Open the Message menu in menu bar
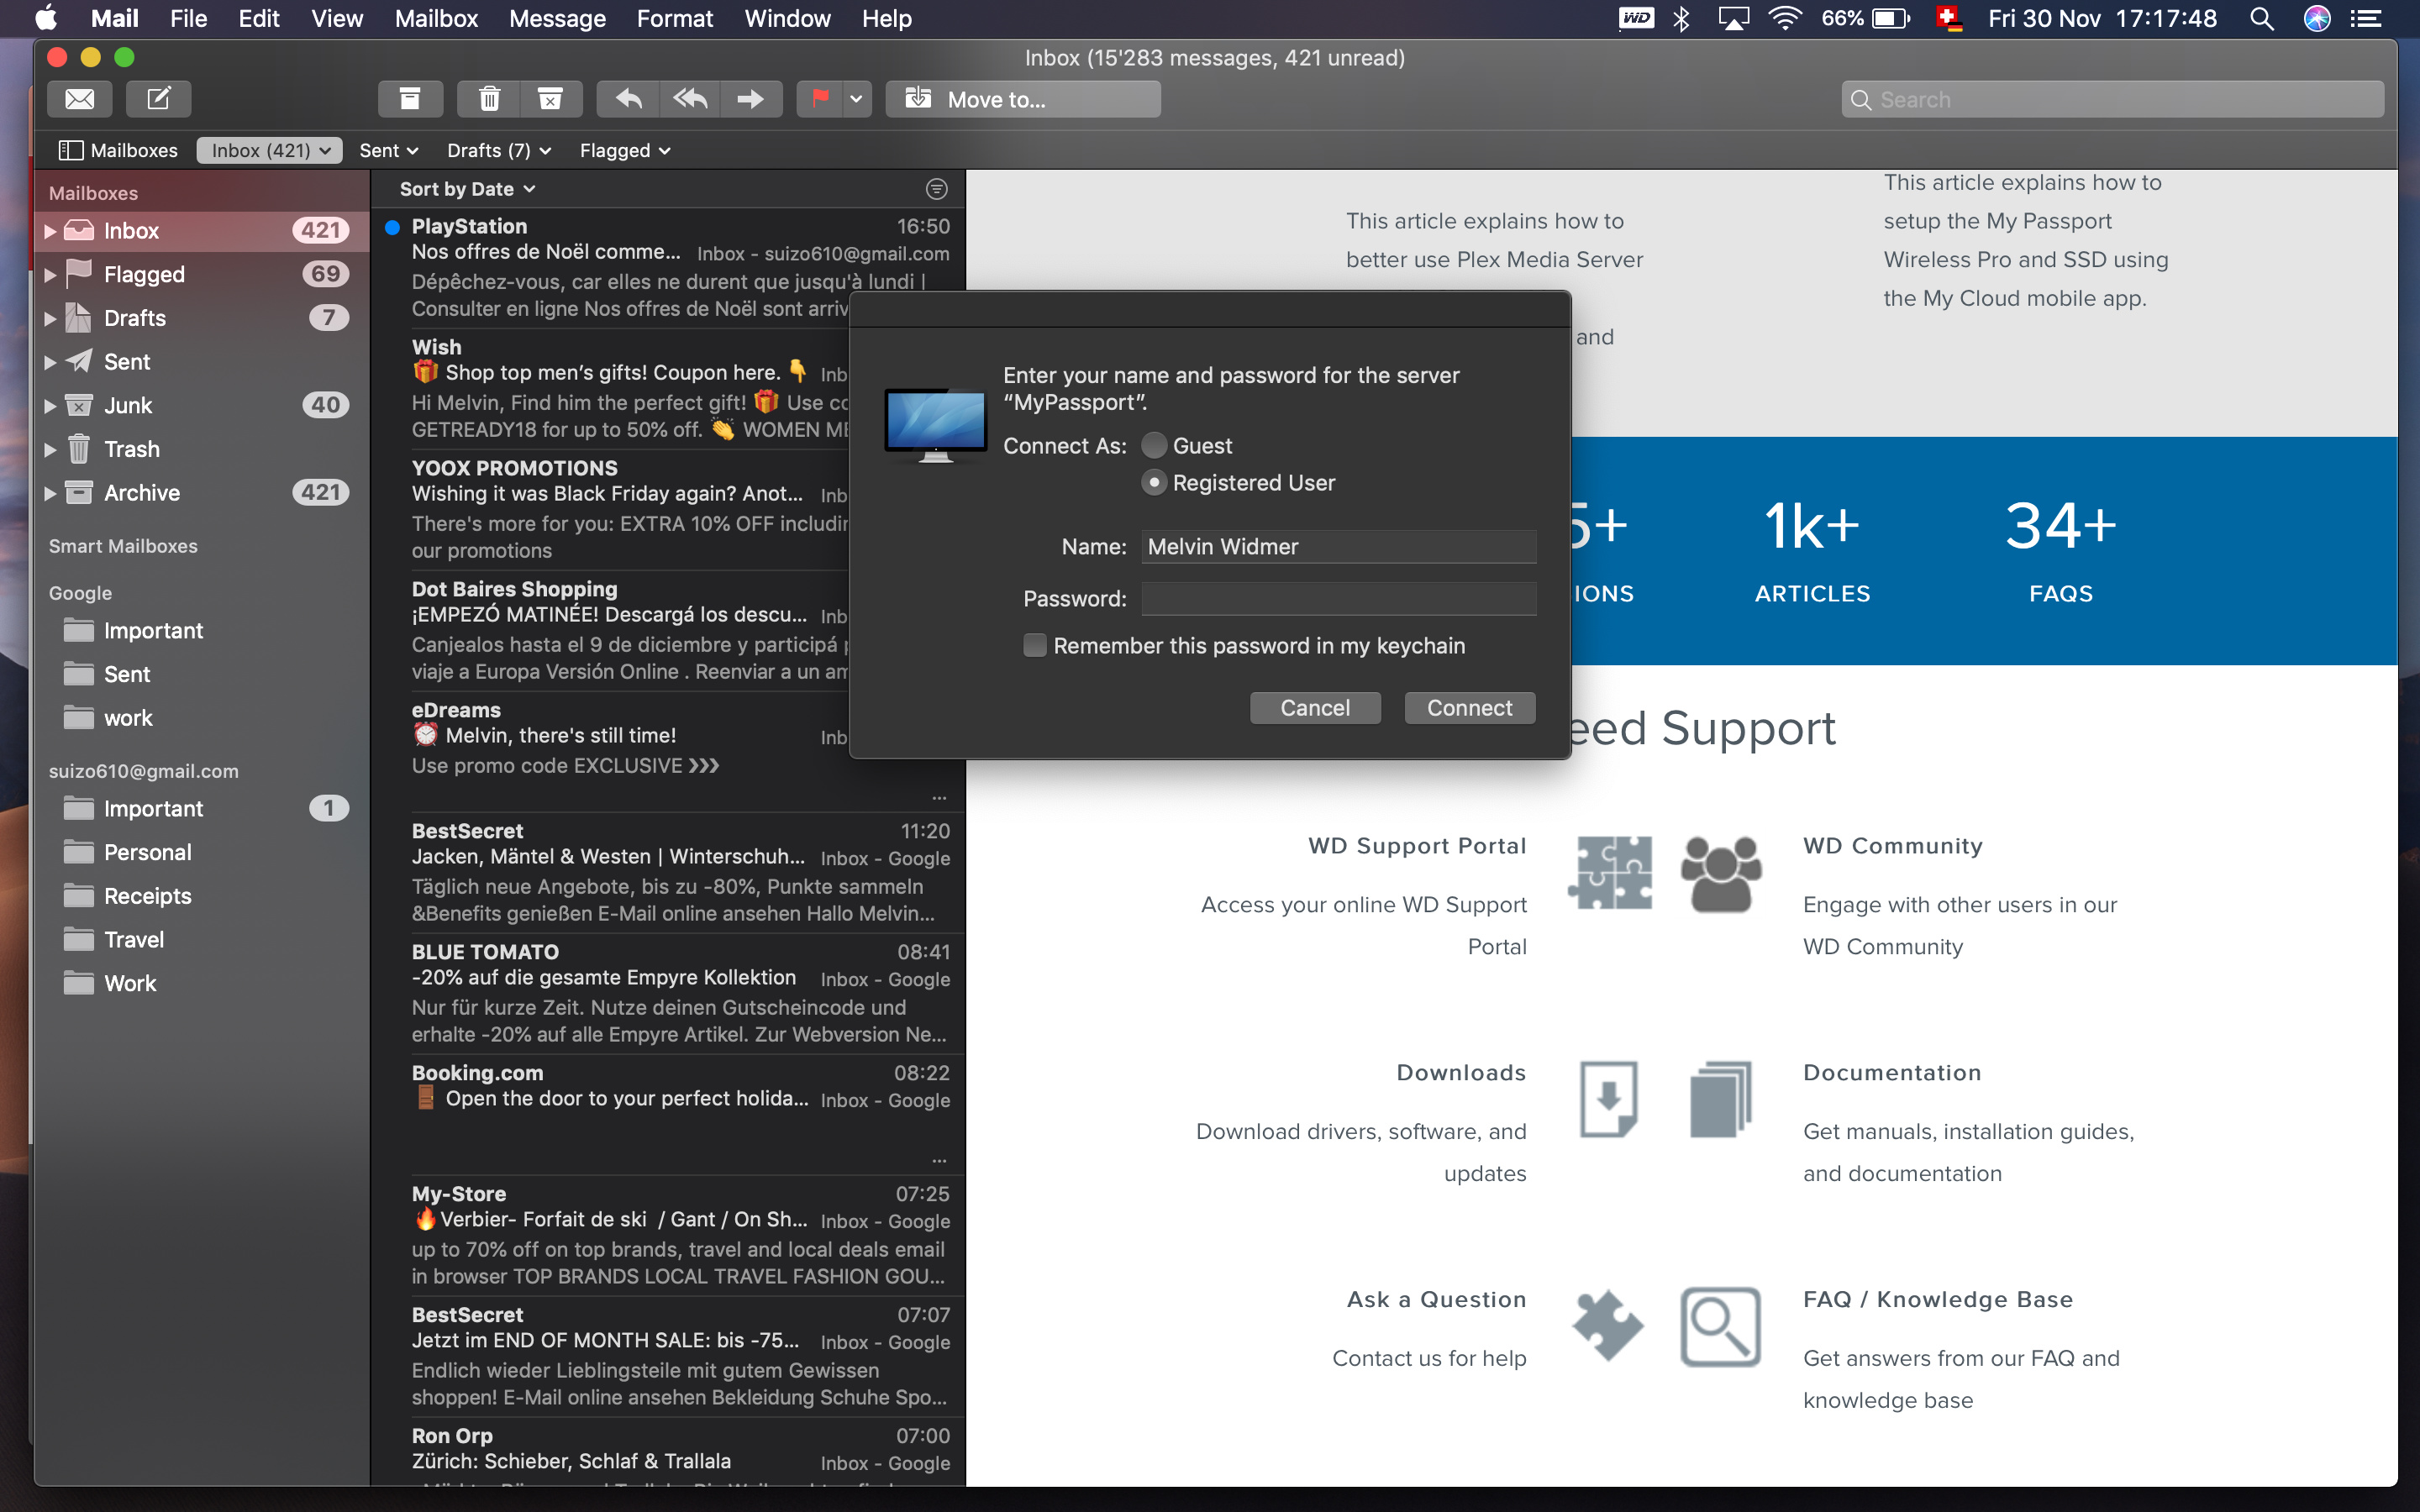 click(x=555, y=19)
